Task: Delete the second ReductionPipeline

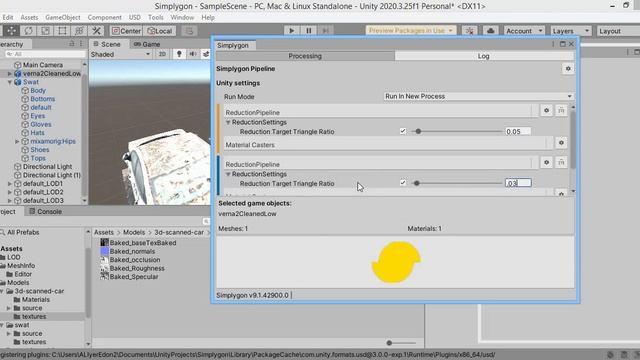Action: click(x=561, y=162)
